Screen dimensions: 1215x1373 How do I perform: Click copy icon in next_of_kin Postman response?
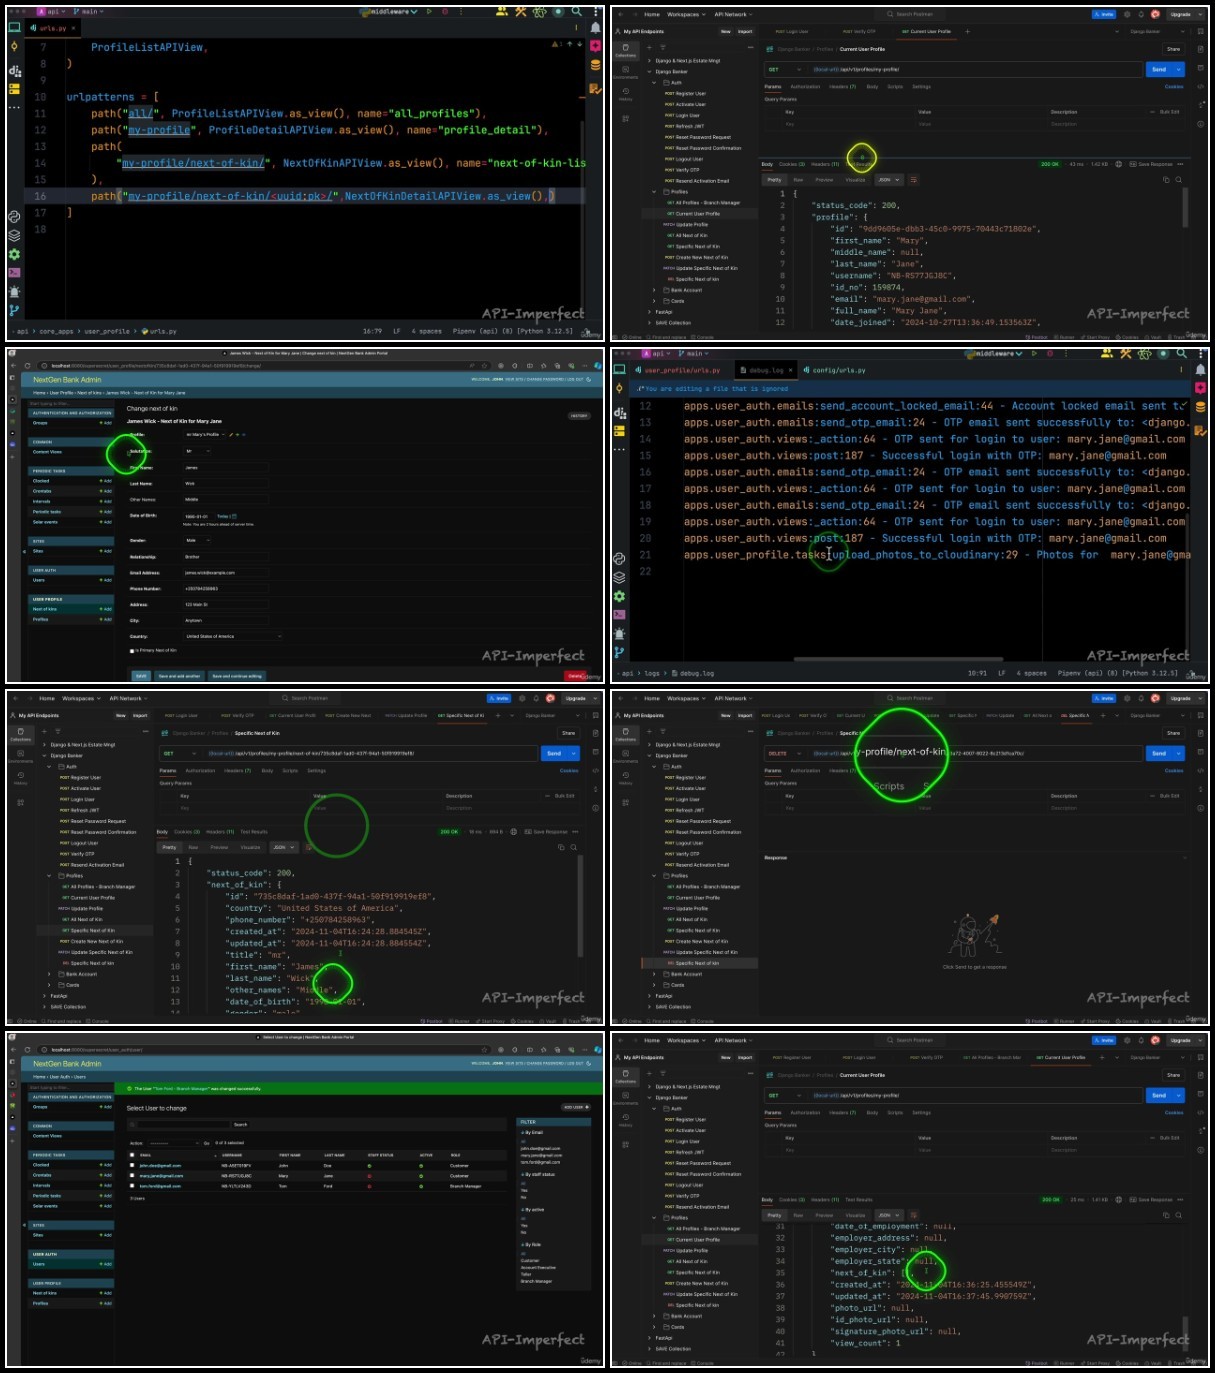point(562,847)
